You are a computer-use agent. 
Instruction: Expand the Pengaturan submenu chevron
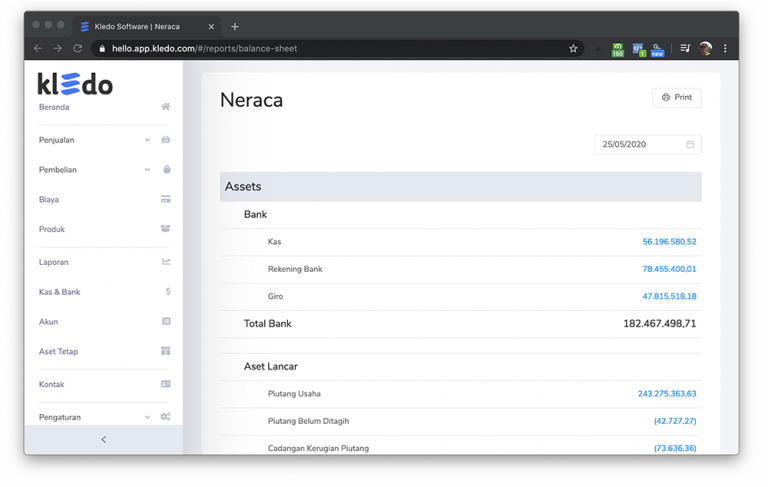(147, 417)
